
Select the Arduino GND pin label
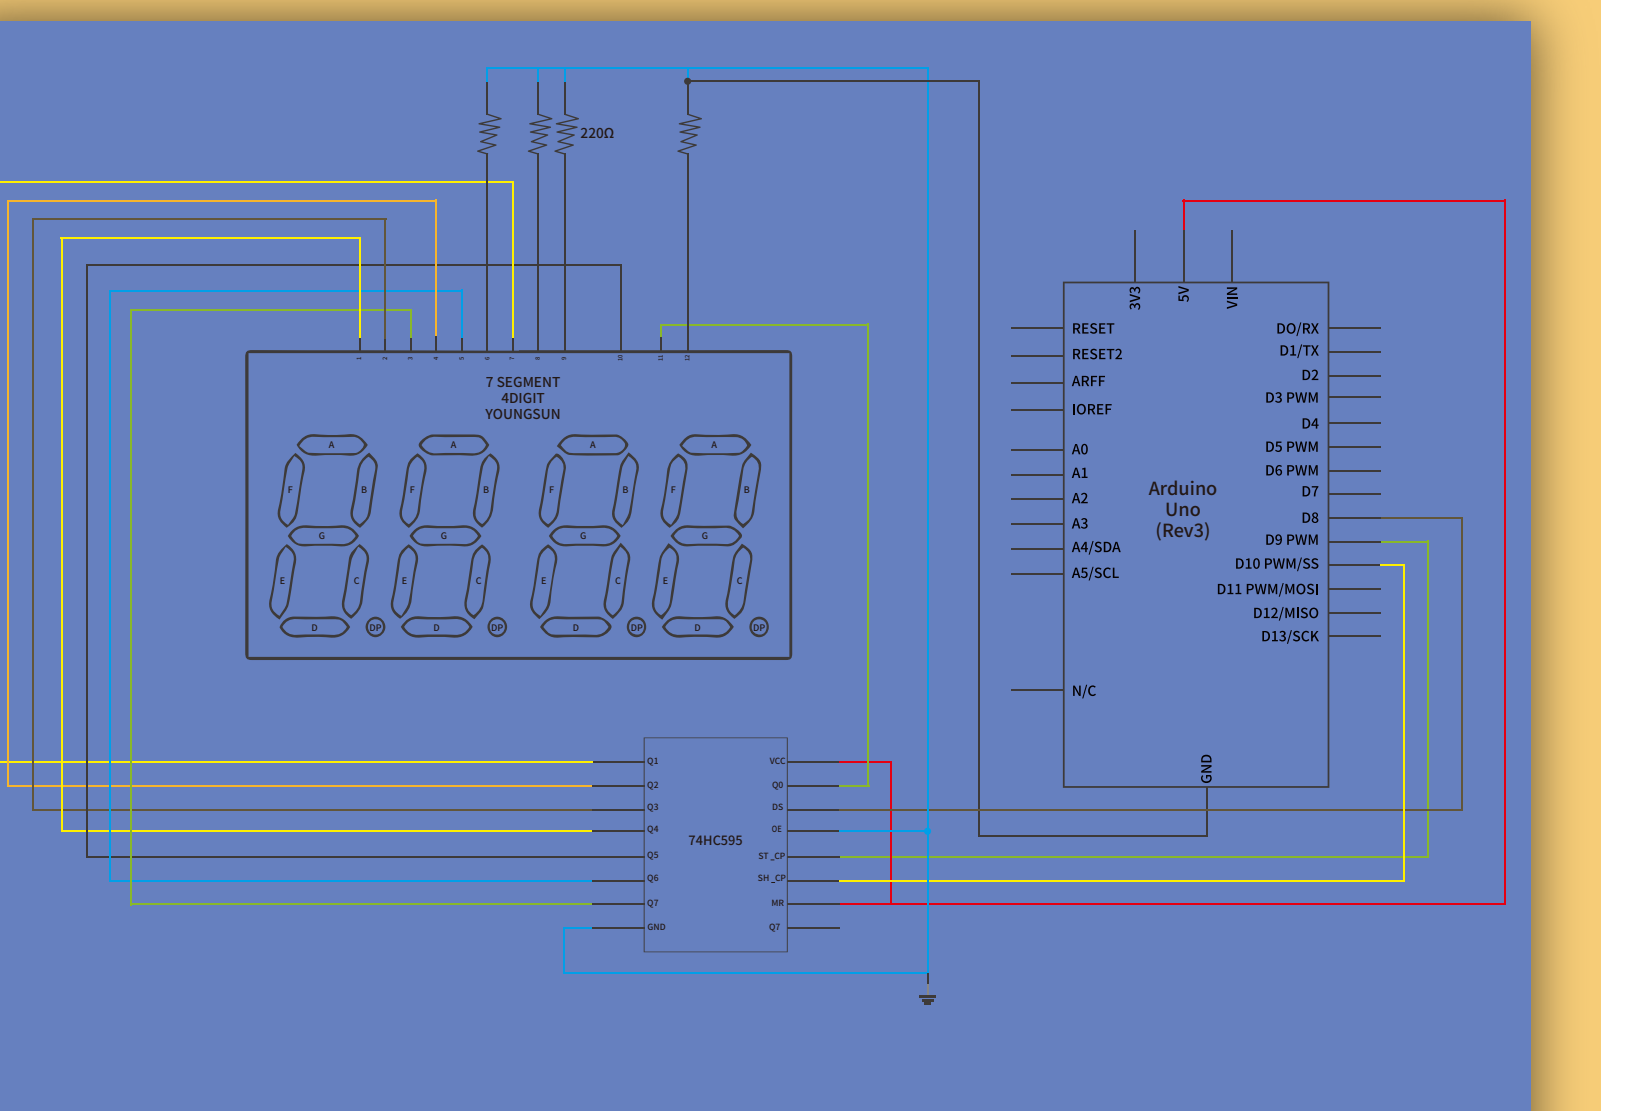point(1207,769)
